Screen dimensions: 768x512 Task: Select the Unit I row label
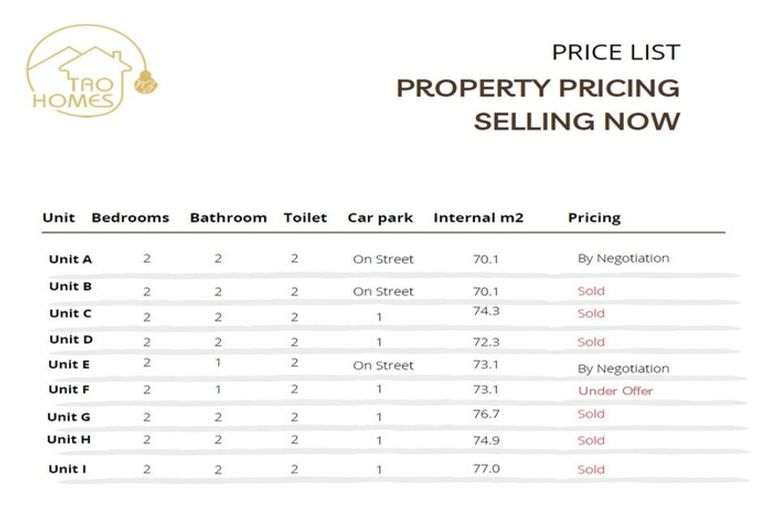(x=66, y=469)
